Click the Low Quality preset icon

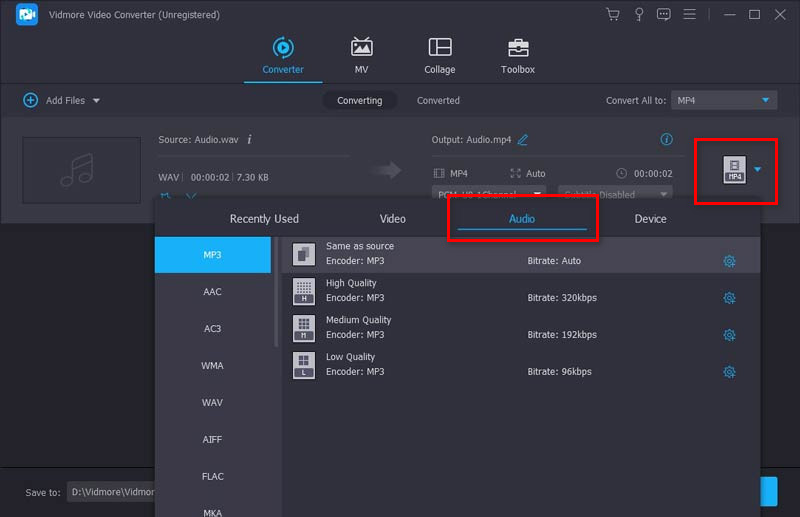click(304, 365)
